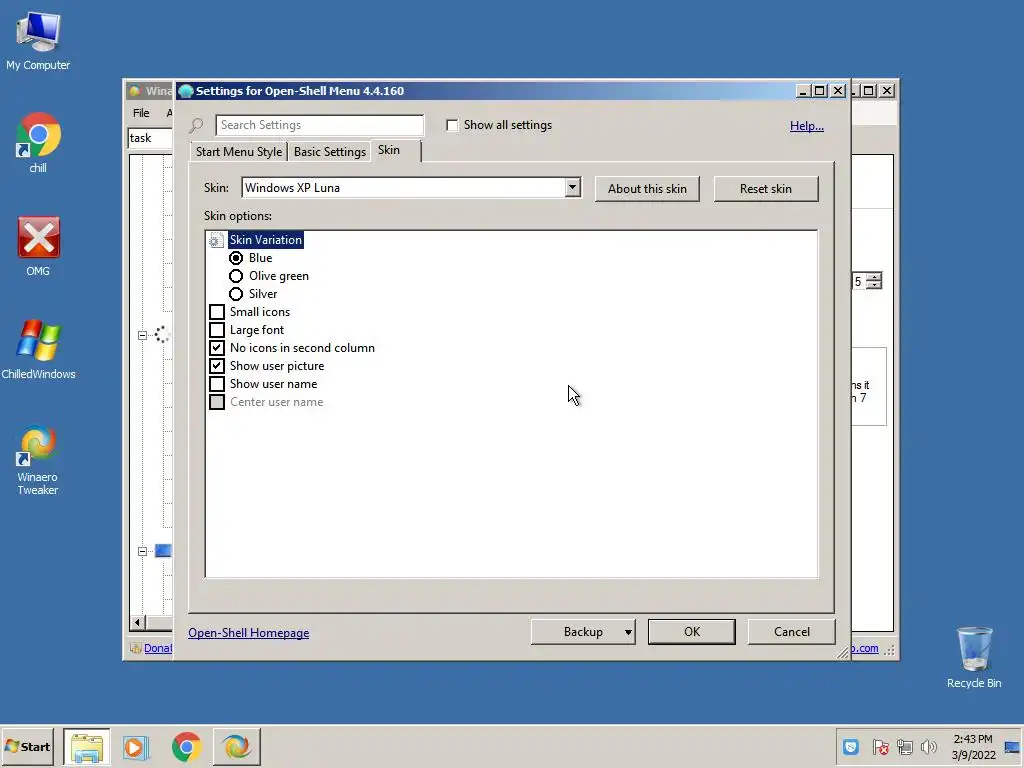This screenshot has height=768, width=1024.
Task: Click the magnifier search icon in settings
Action: tap(196, 125)
